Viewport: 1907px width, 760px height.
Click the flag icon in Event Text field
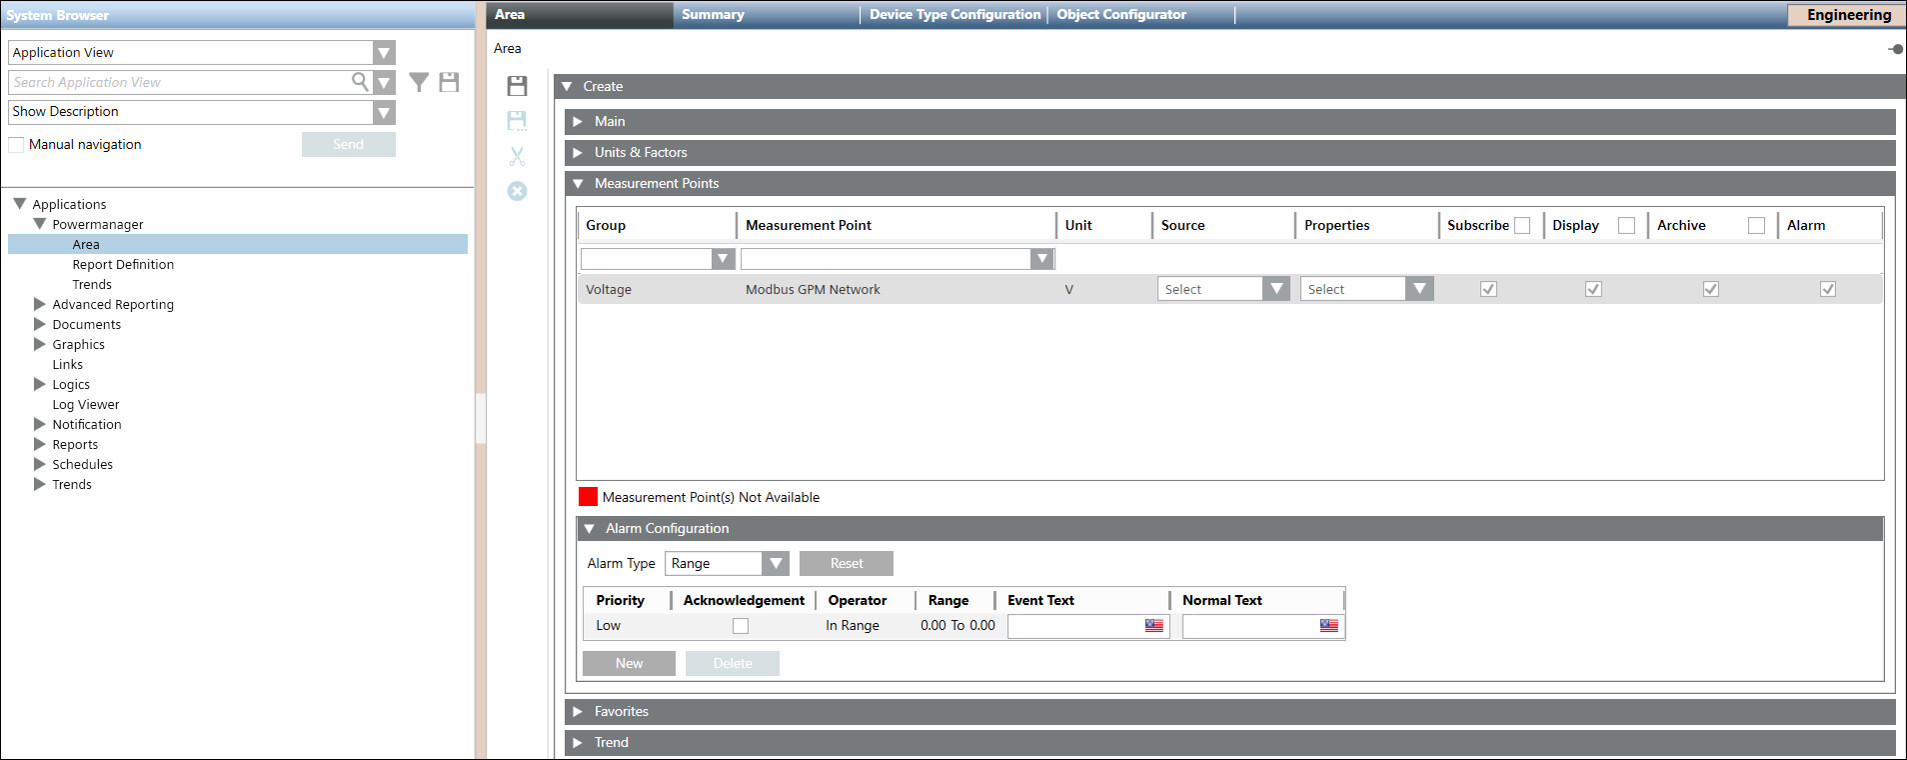click(x=1154, y=626)
